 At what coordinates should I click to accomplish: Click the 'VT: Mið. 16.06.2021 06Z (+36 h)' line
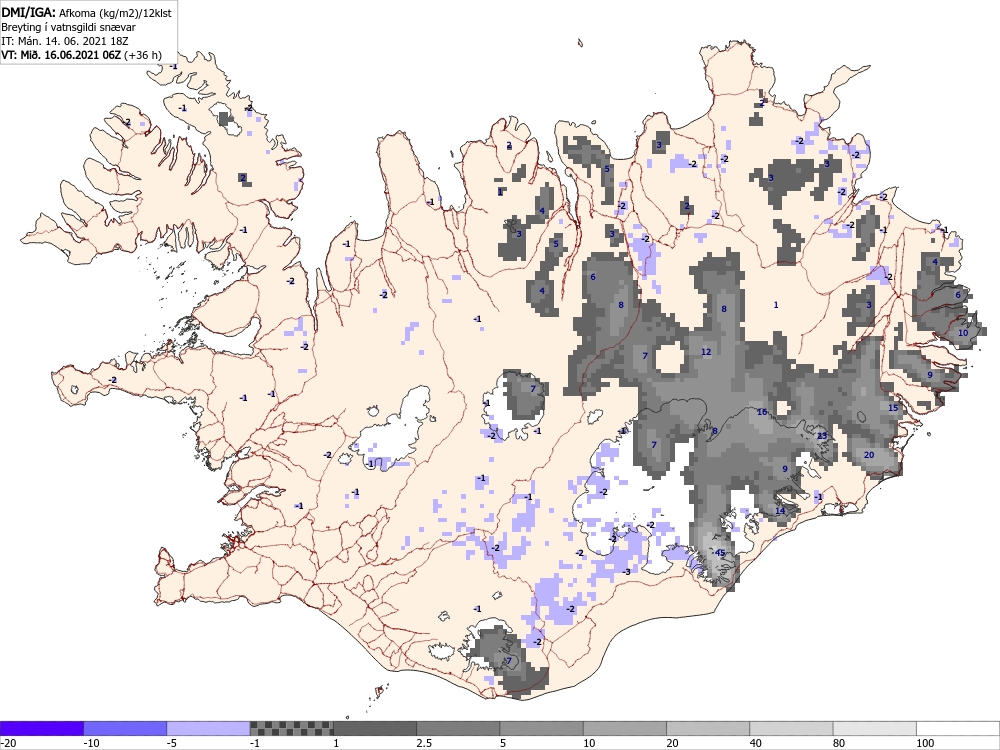click(82, 55)
